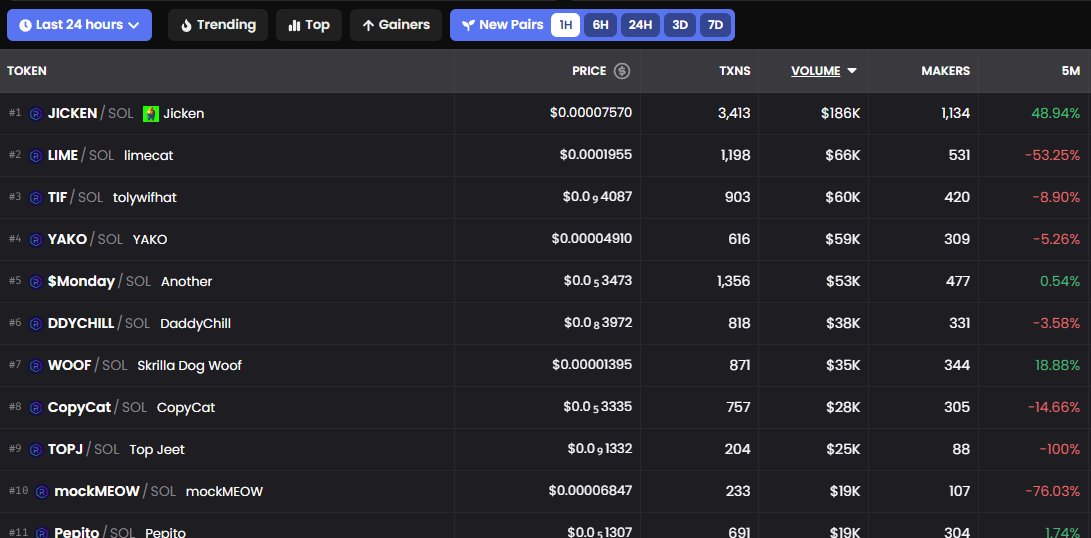Click CopyCat's -14.66% change
1091x538 pixels.
tap(1053, 407)
